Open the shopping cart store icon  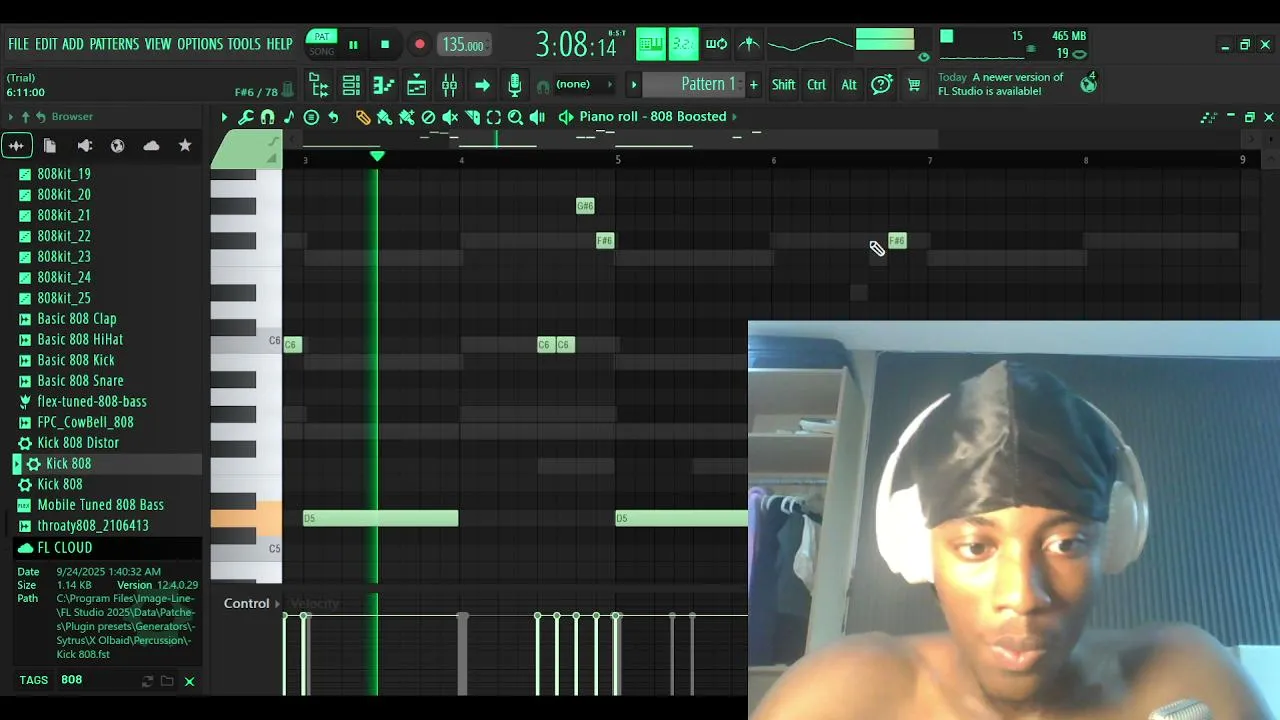click(x=914, y=85)
